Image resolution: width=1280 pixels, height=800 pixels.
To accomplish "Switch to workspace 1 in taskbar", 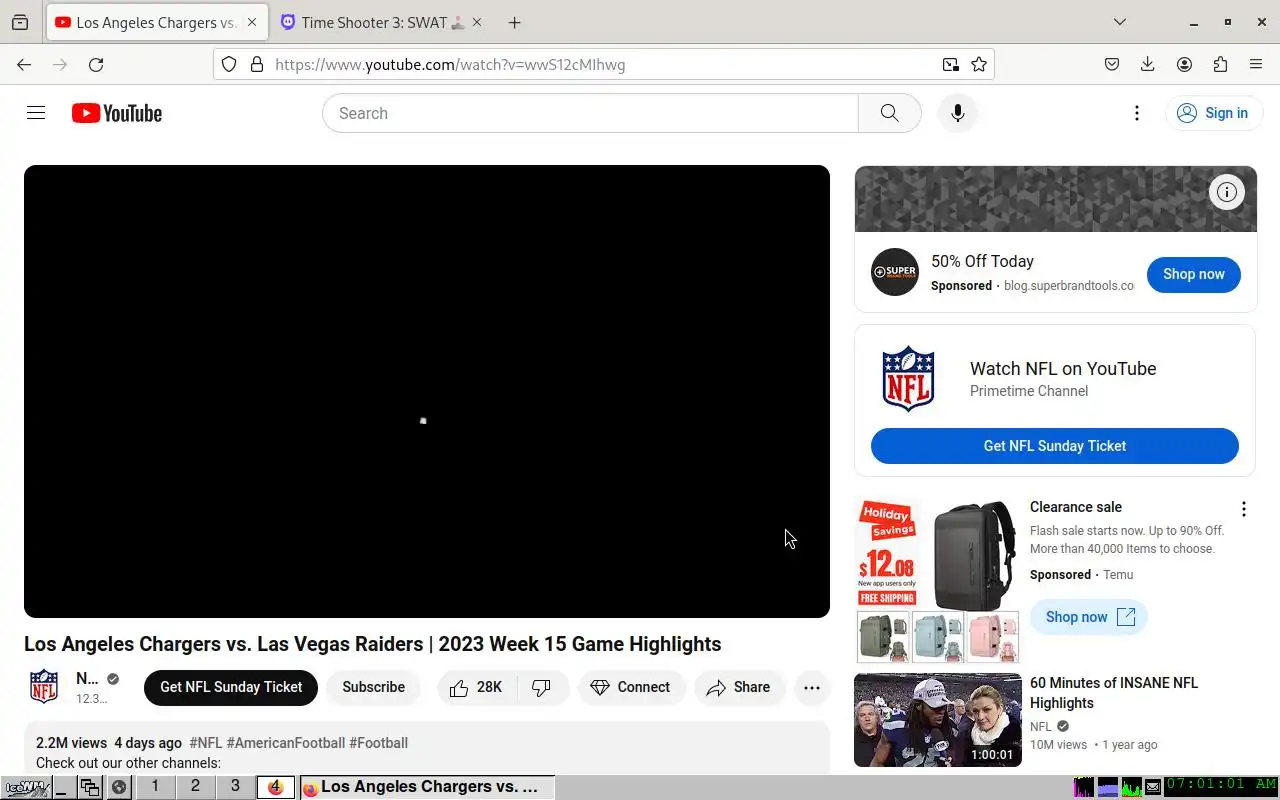I will (155, 787).
